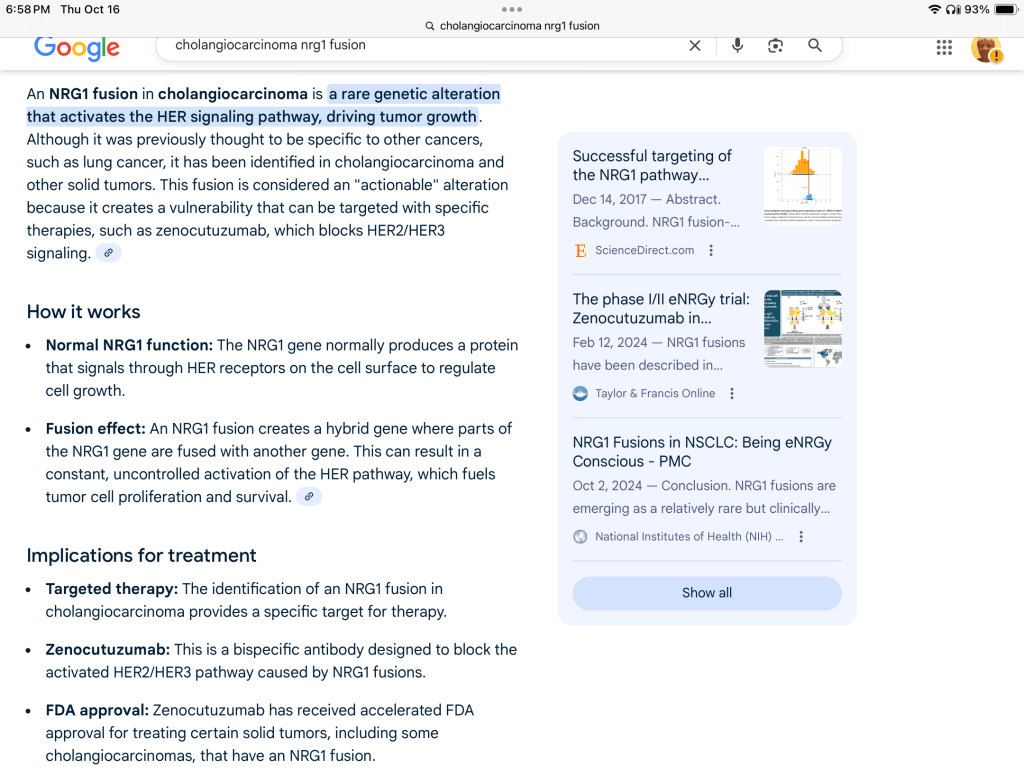Open source link icon after HER2/HER3 signaling

(109, 254)
